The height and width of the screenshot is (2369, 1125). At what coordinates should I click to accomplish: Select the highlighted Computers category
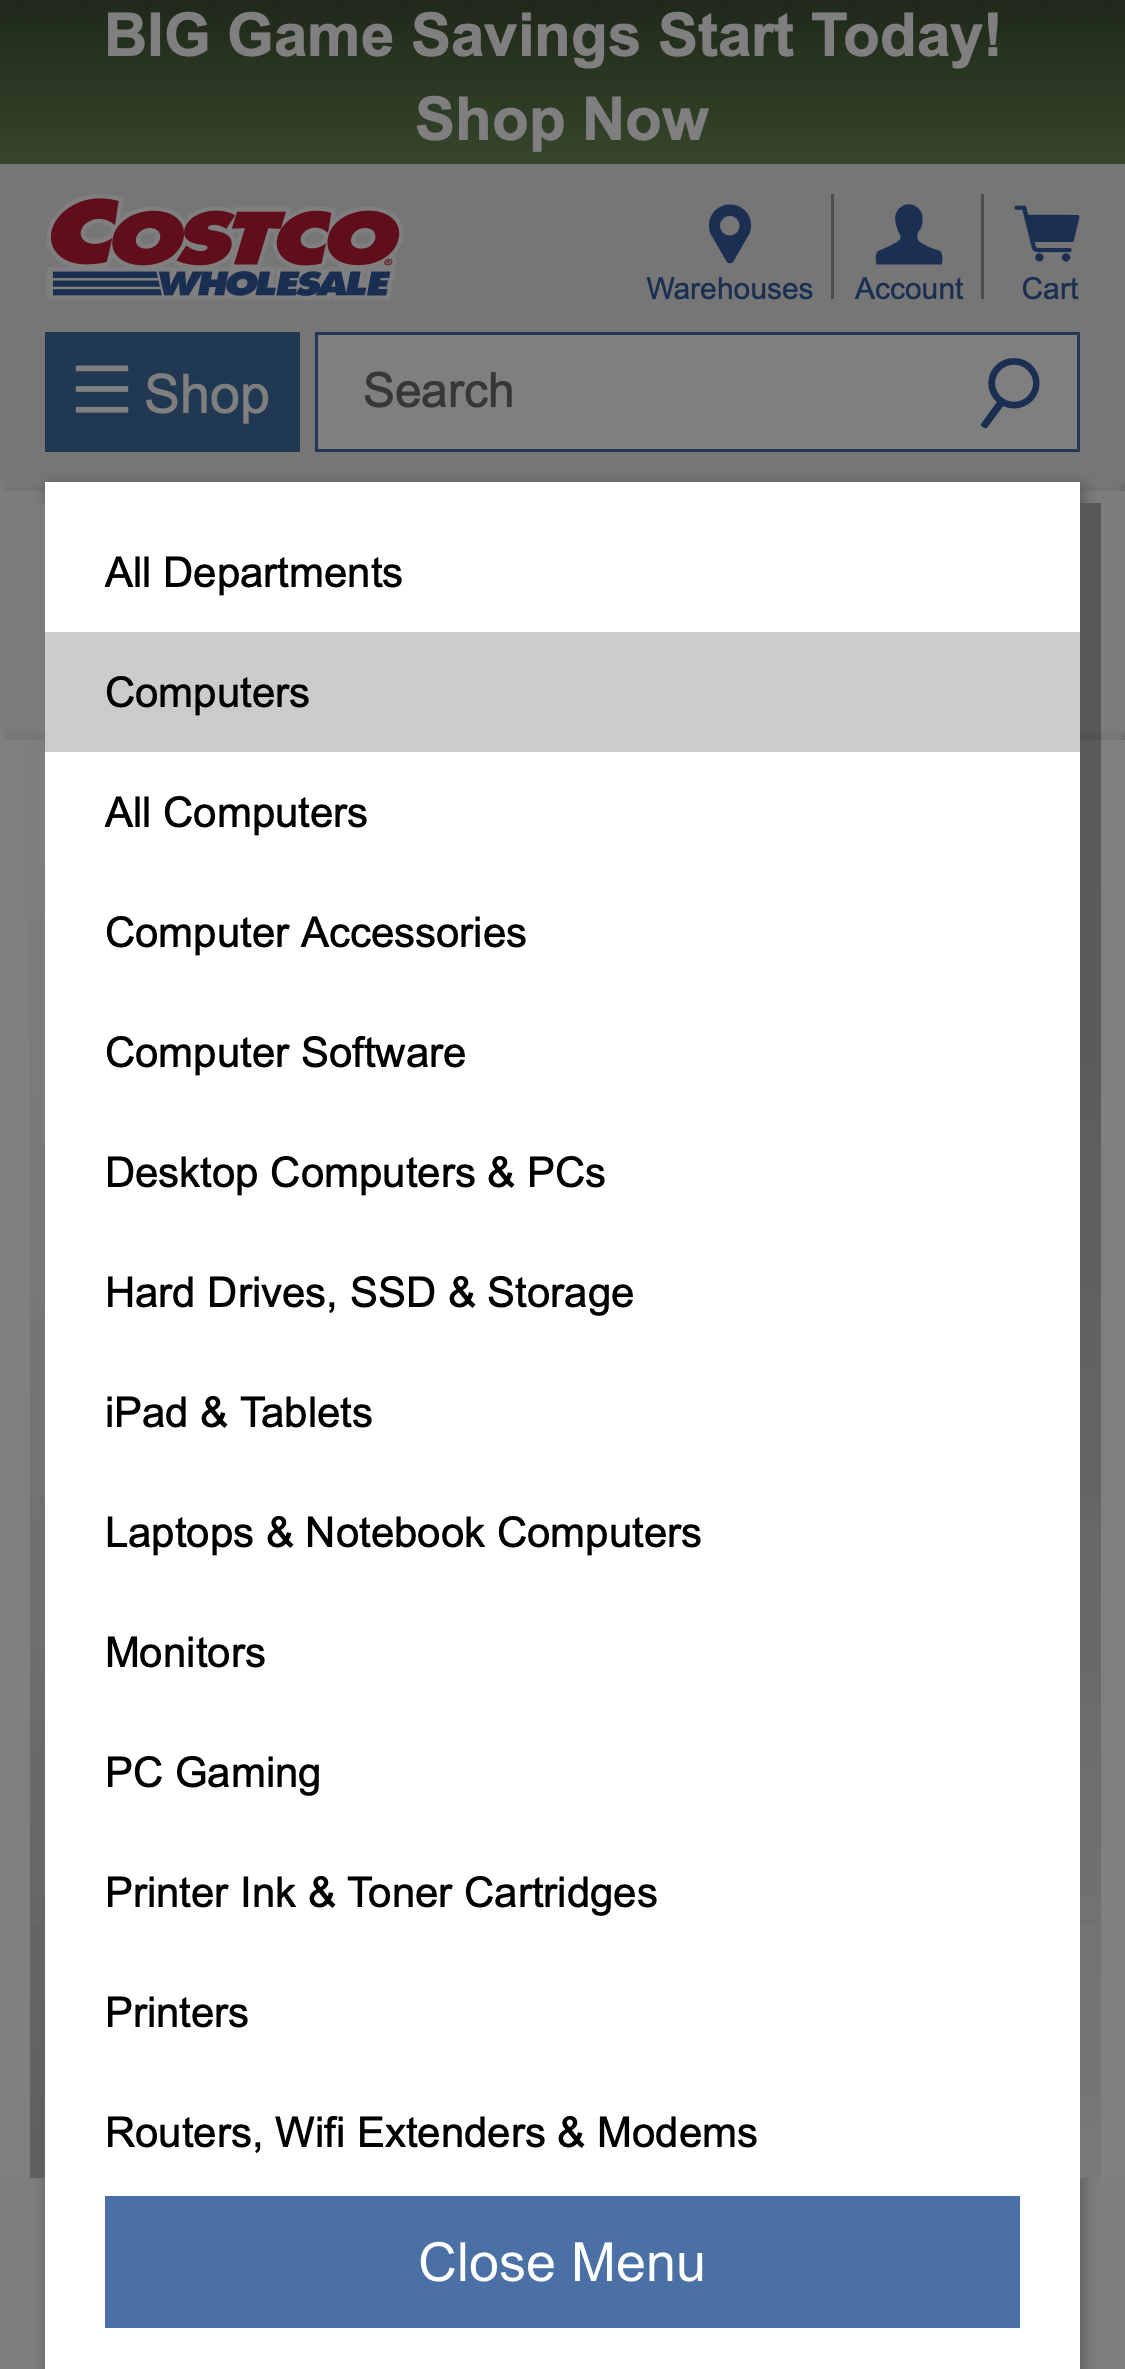[x=206, y=691]
